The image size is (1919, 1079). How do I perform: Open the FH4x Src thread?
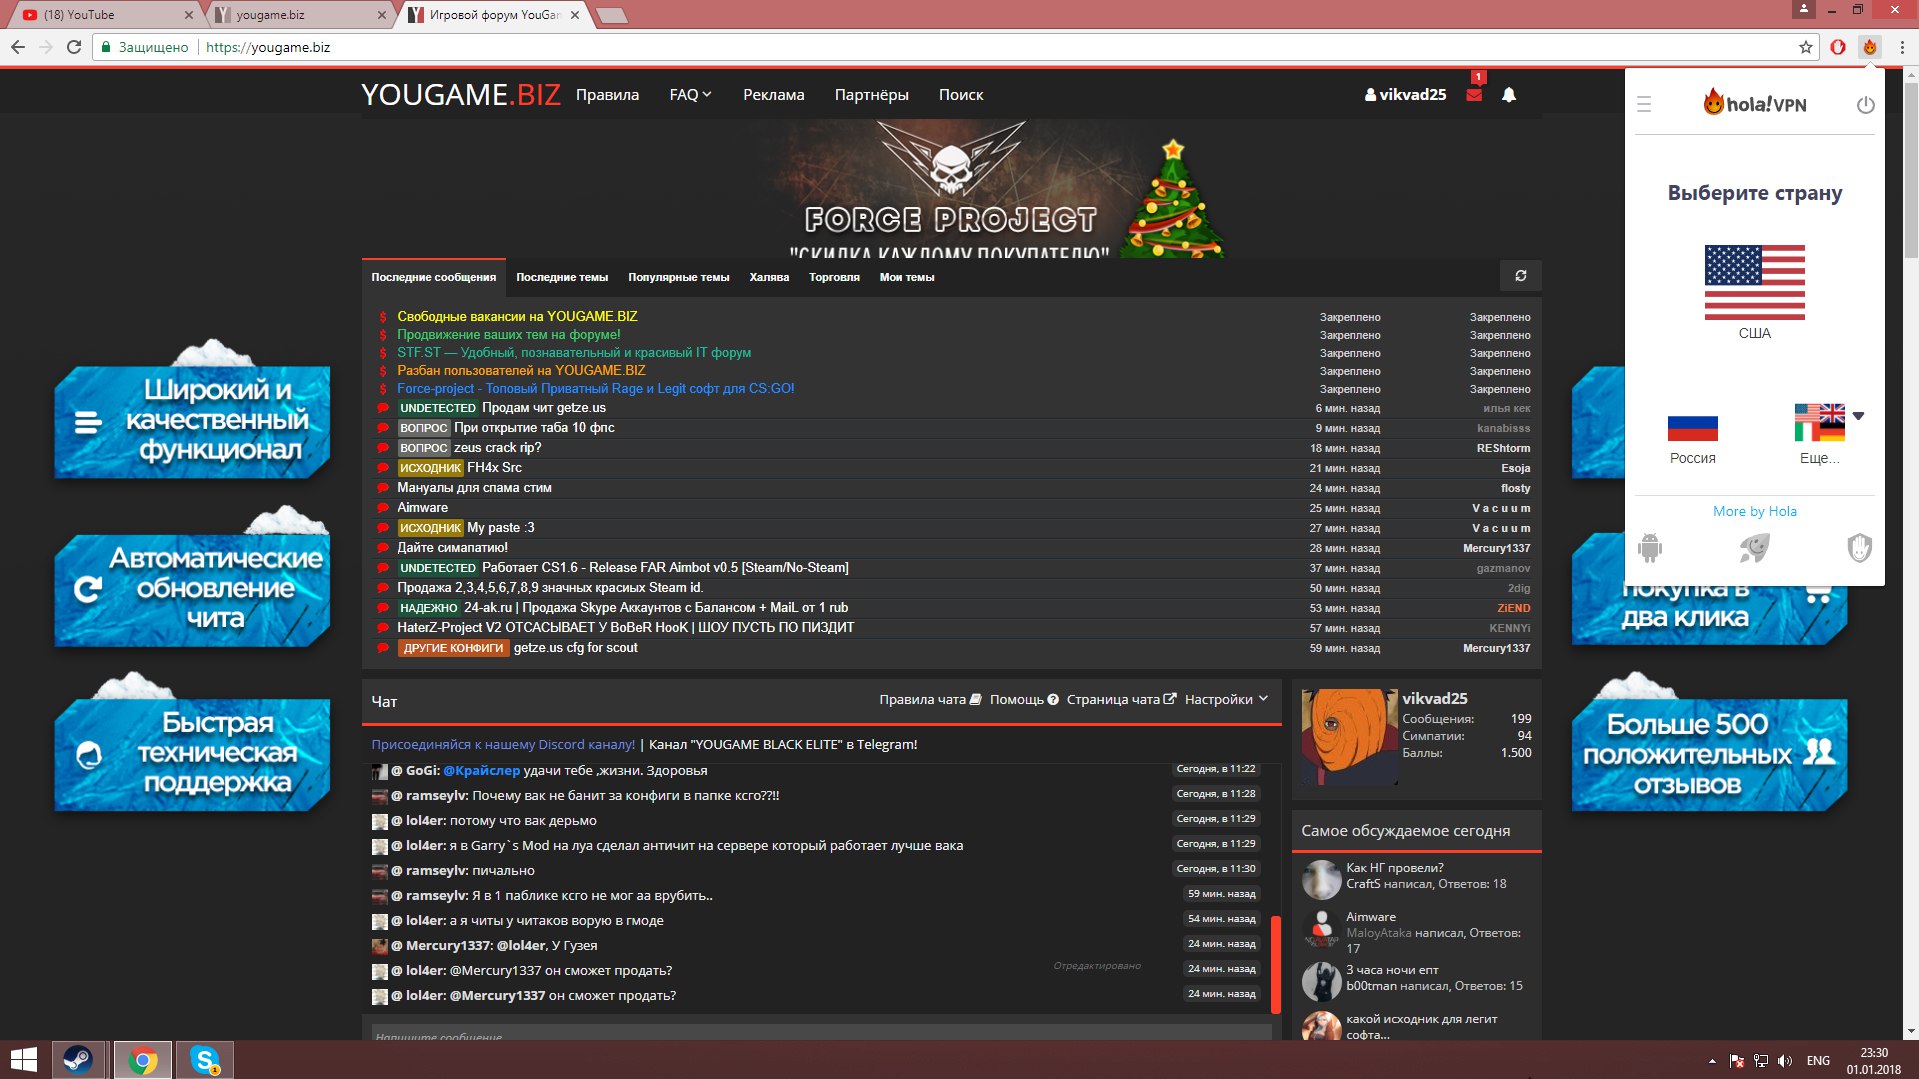coord(494,468)
